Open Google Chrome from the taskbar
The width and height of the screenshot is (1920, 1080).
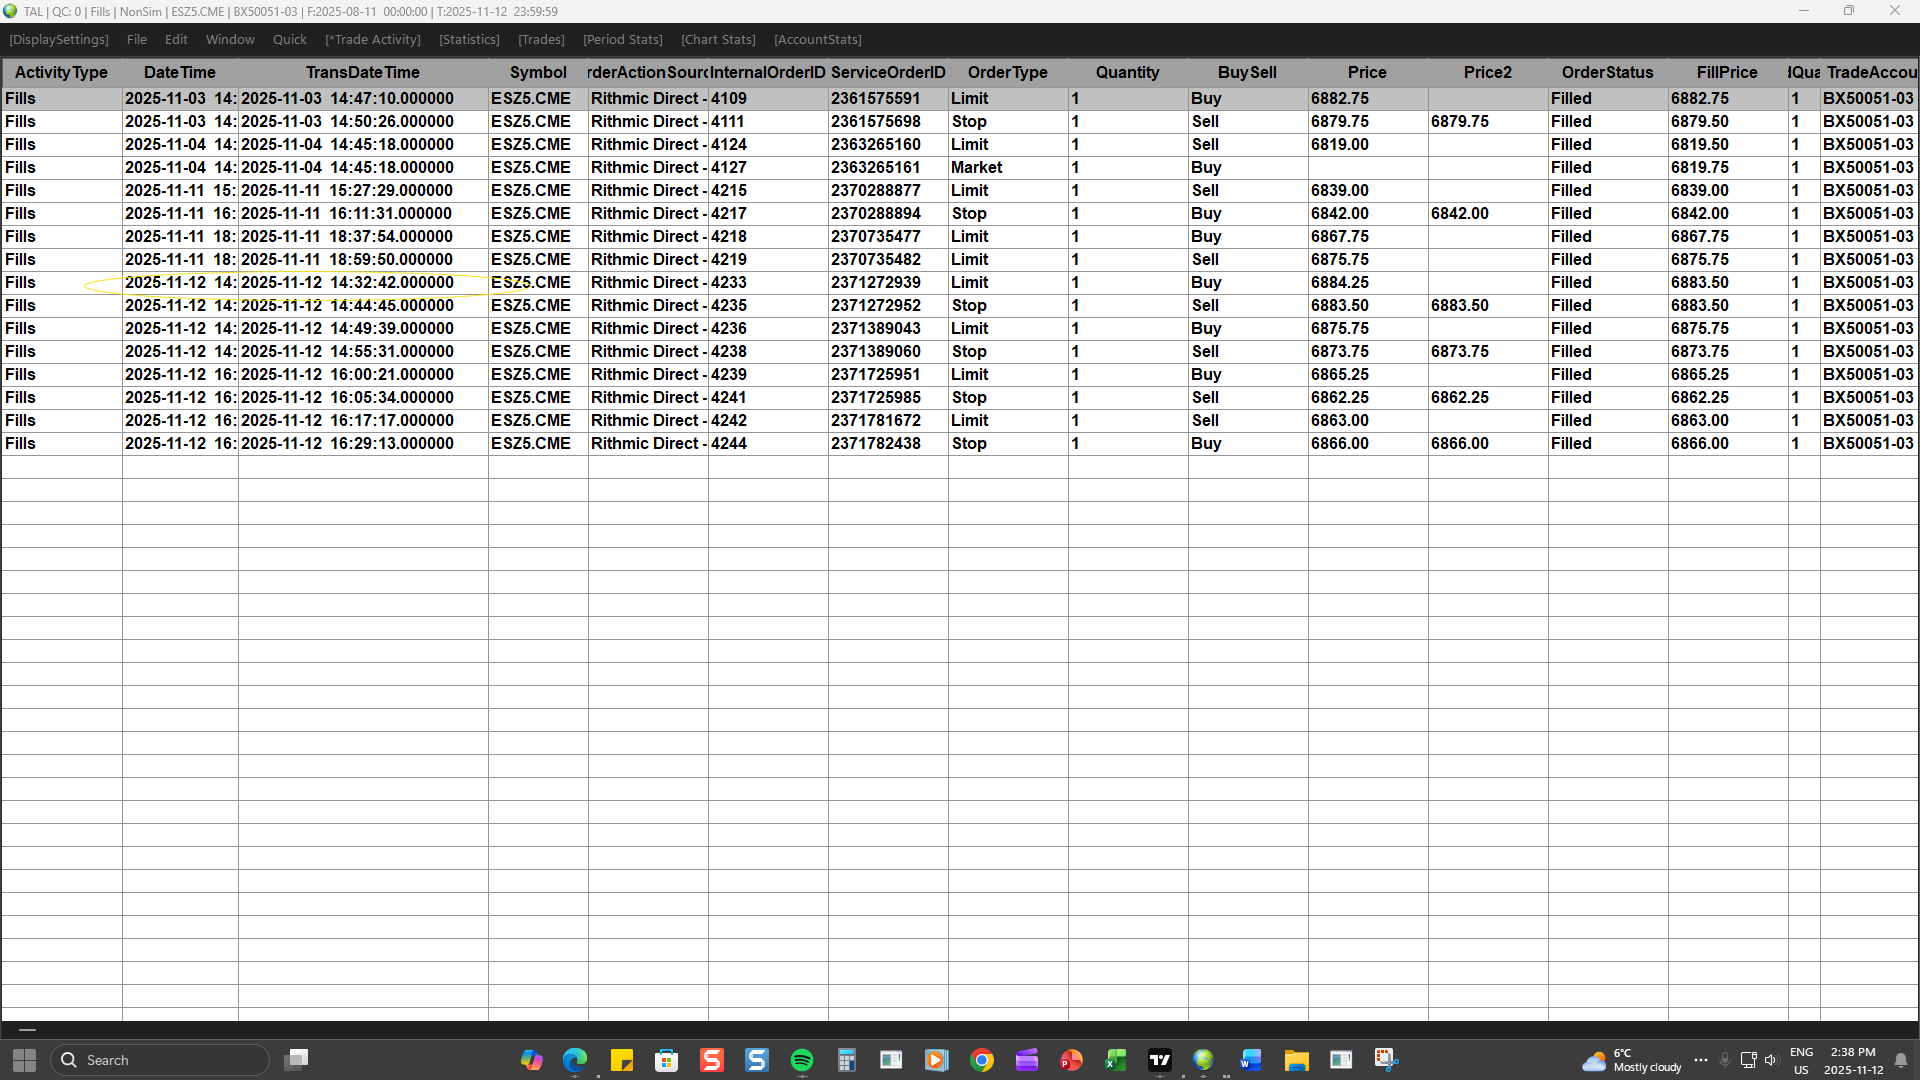click(982, 1060)
